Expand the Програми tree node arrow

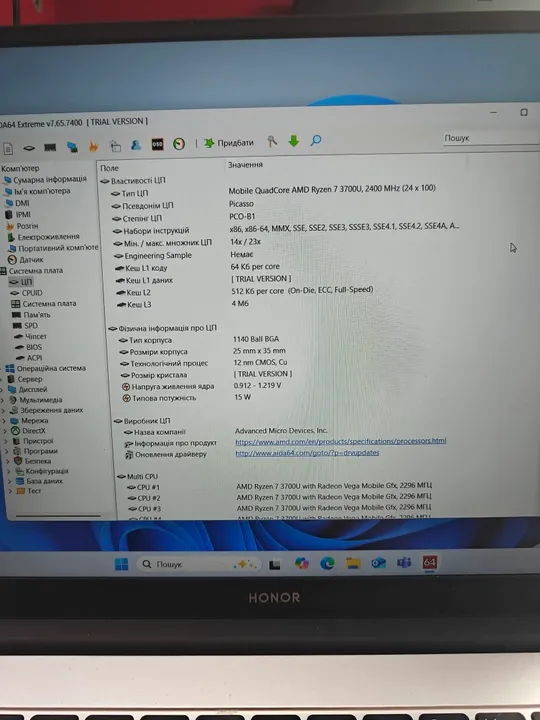coord(7,451)
